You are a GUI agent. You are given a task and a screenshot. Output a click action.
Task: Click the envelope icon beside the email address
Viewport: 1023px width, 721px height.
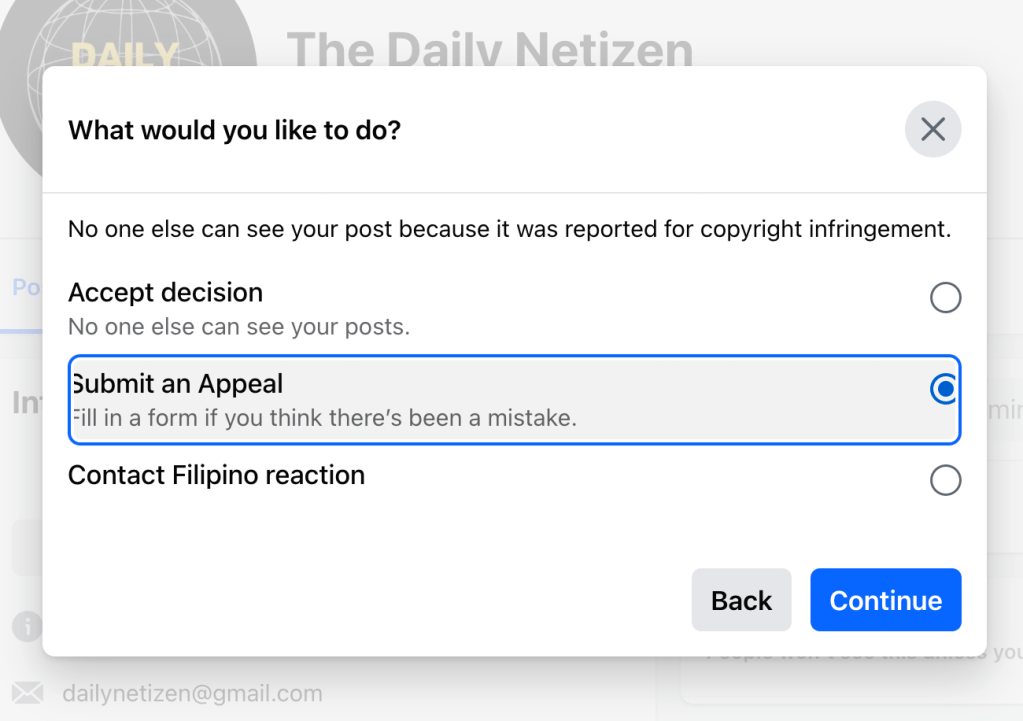click(27, 692)
